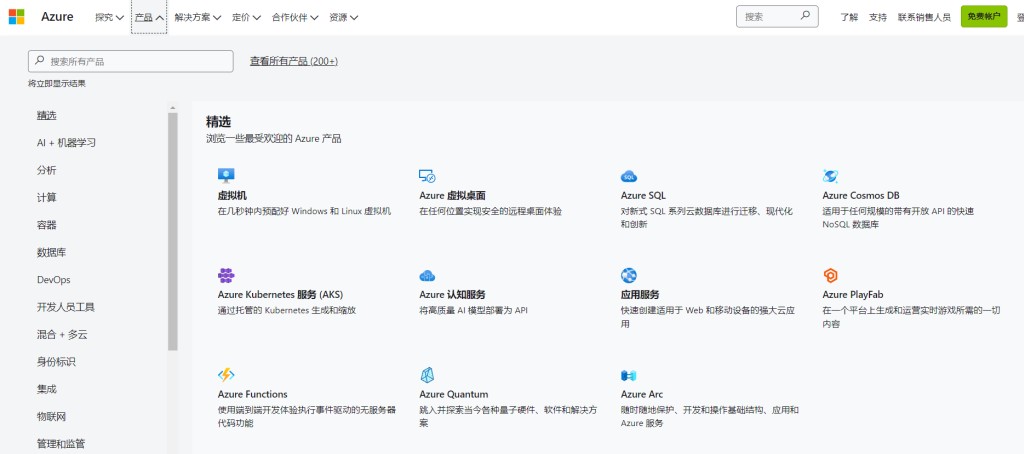Viewport: 1024px width, 454px height.
Task: Click the scrollbar up arrow in category list
Action: (x=172, y=108)
